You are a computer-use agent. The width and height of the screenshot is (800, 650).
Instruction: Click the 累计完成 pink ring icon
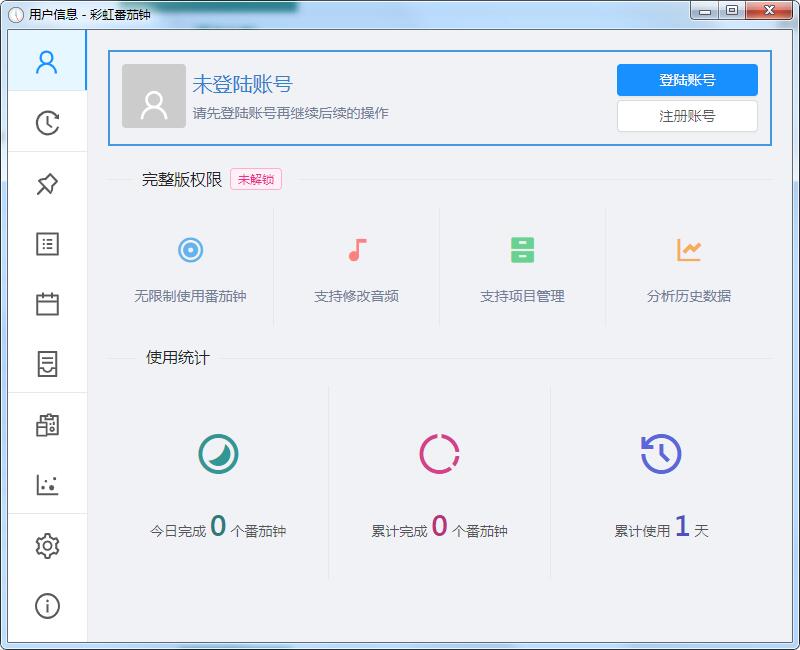click(439, 454)
